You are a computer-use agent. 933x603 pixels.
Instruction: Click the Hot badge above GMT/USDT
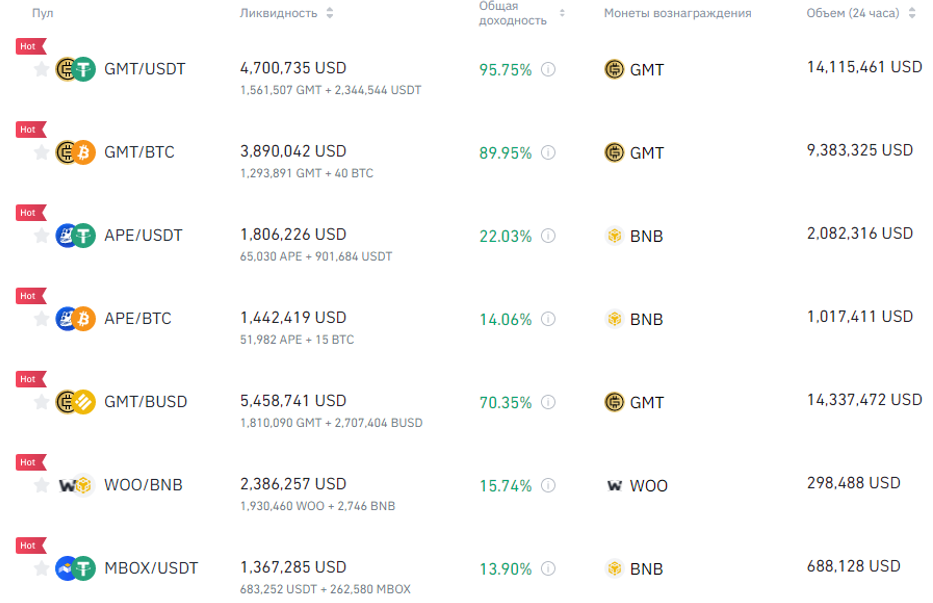click(x=30, y=46)
